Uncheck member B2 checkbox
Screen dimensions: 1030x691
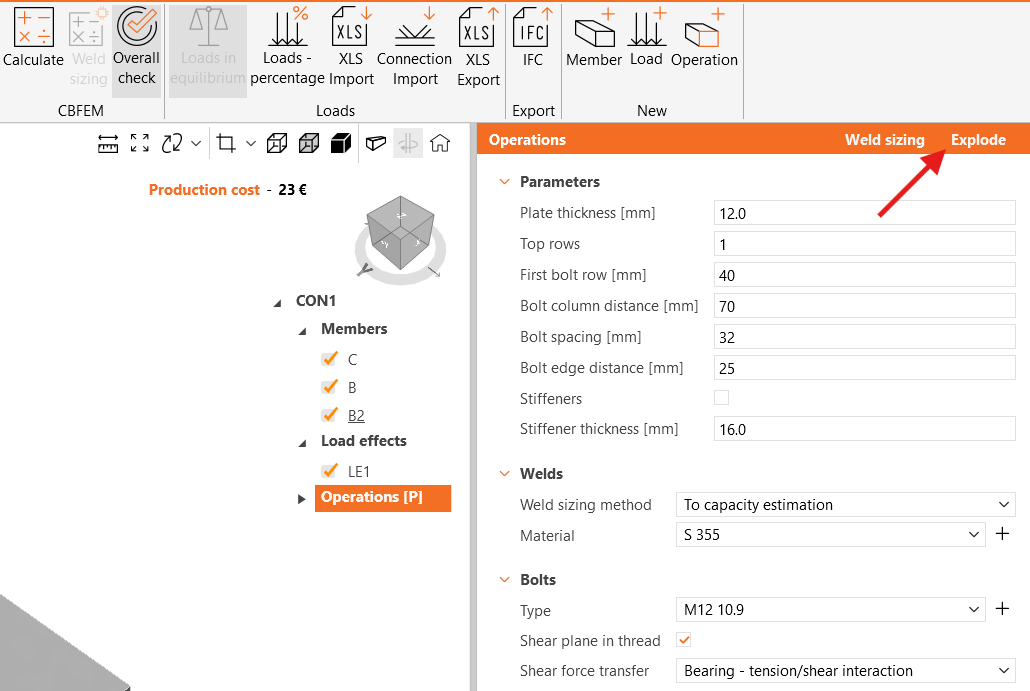pyautogui.click(x=328, y=415)
